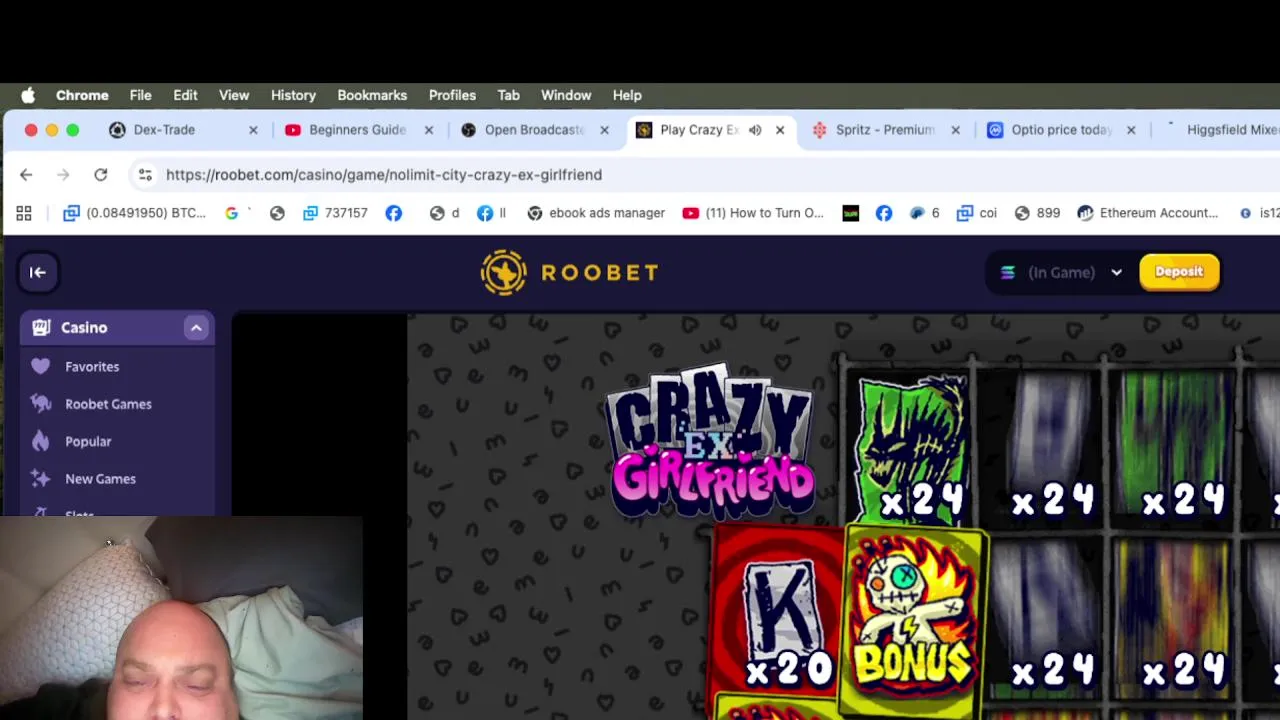Screen dimensions: 1280x720
Task: Open the 899 bookmark
Action: click(1037, 213)
